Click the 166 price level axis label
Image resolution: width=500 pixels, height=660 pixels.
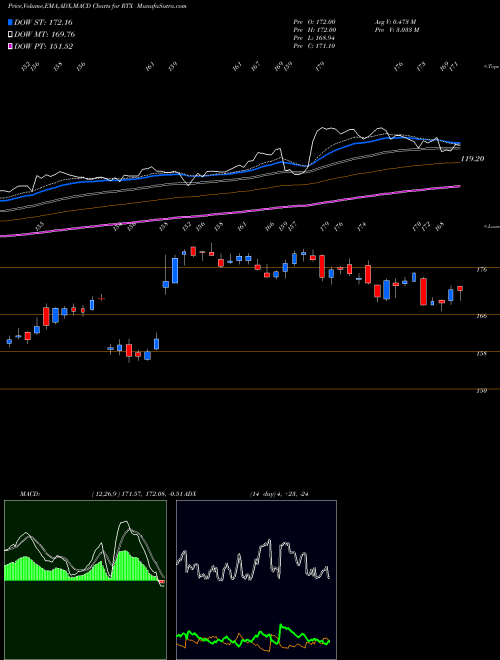(482, 316)
